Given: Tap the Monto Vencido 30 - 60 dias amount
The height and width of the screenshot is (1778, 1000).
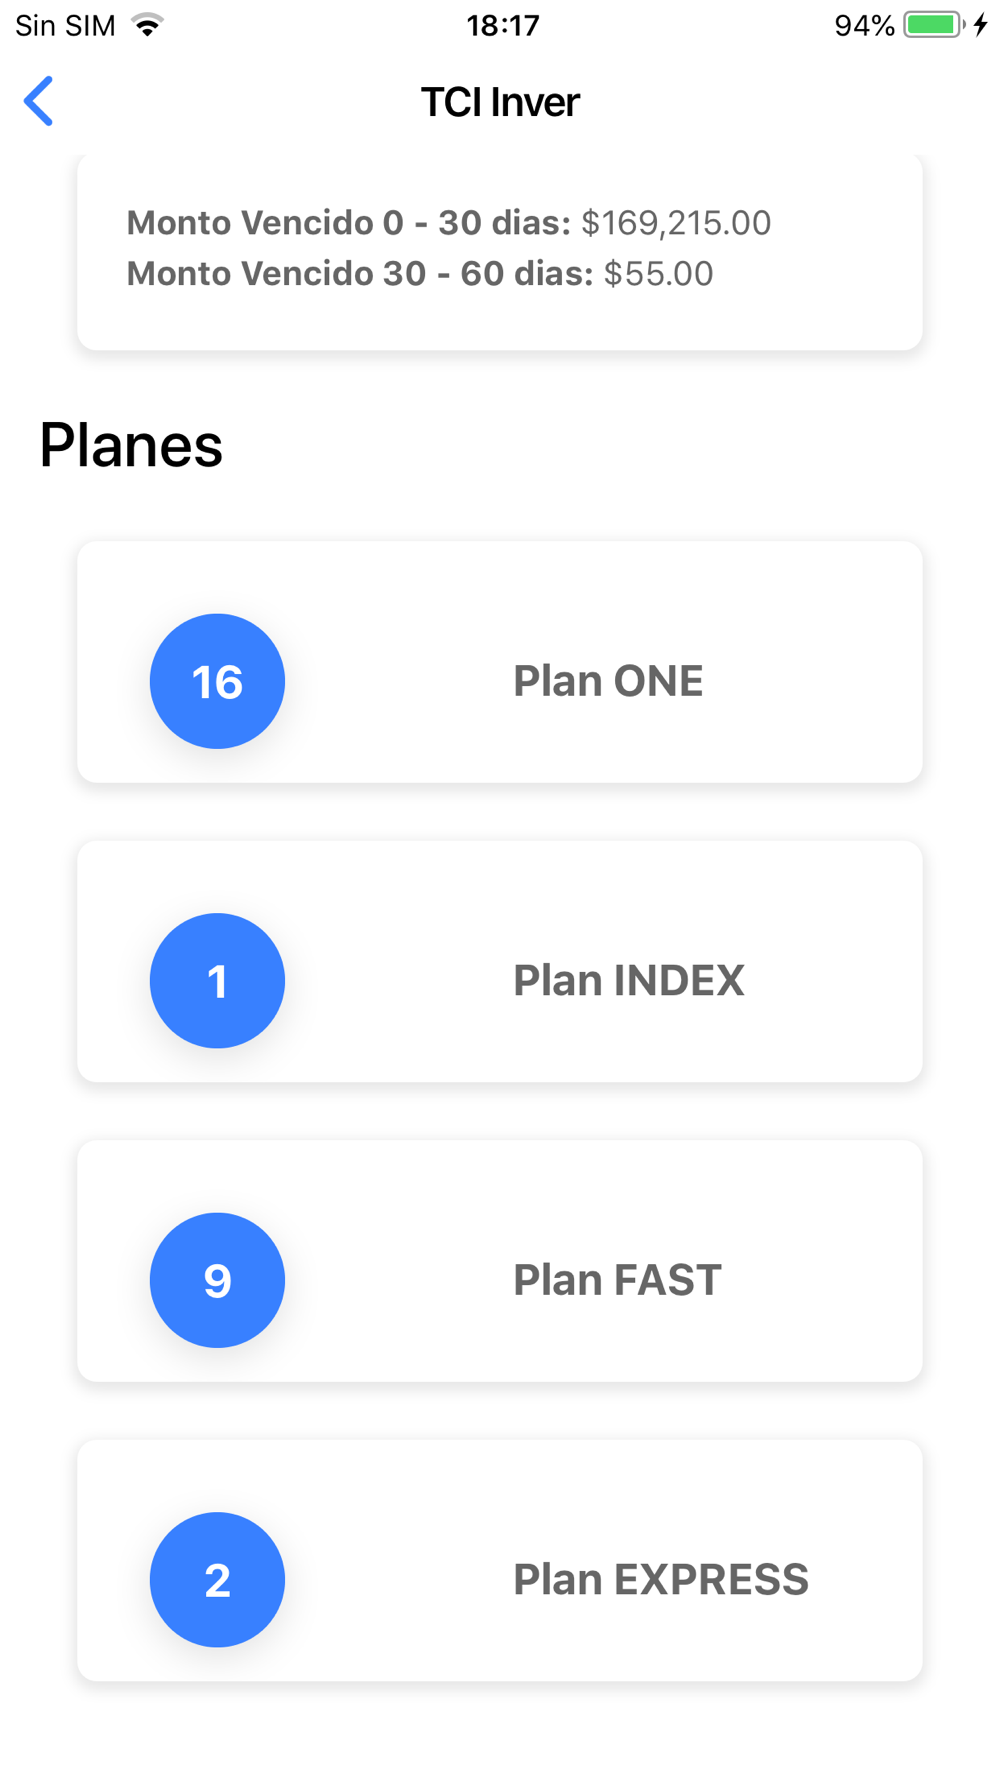Looking at the screenshot, I should click(658, 273).
